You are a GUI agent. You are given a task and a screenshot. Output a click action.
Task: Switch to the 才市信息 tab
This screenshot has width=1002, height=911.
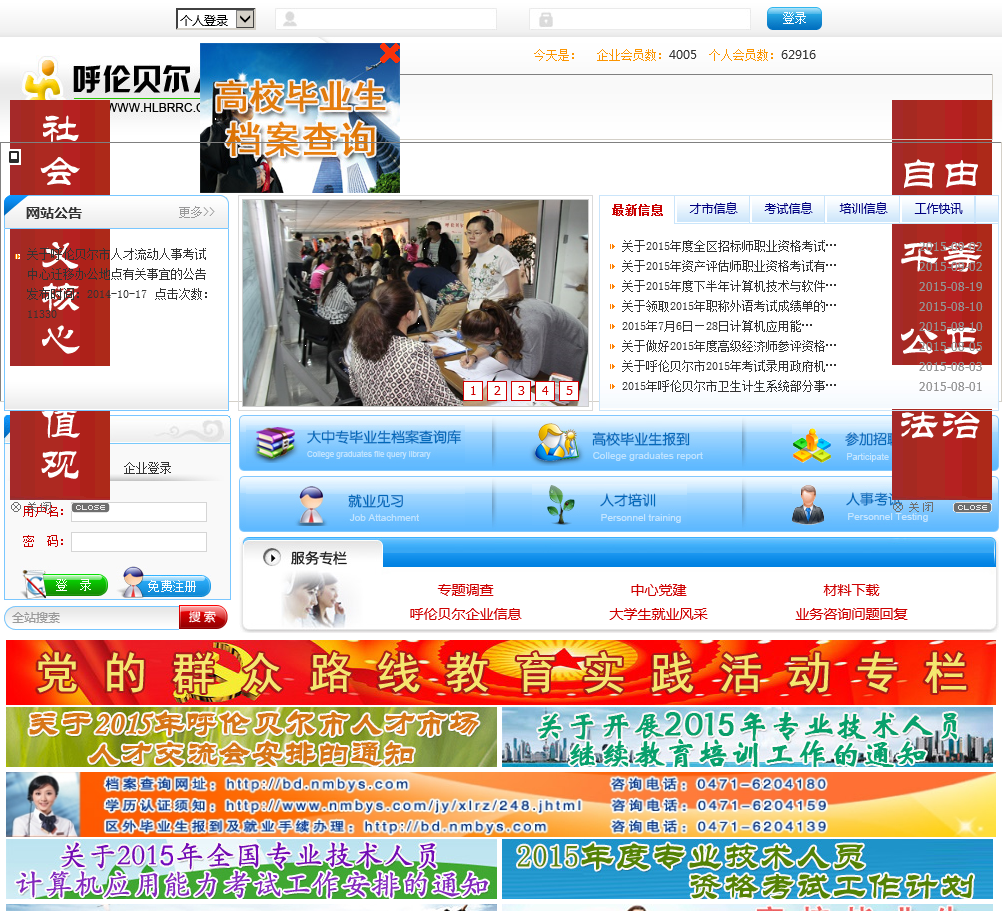(x=713, y=209)
